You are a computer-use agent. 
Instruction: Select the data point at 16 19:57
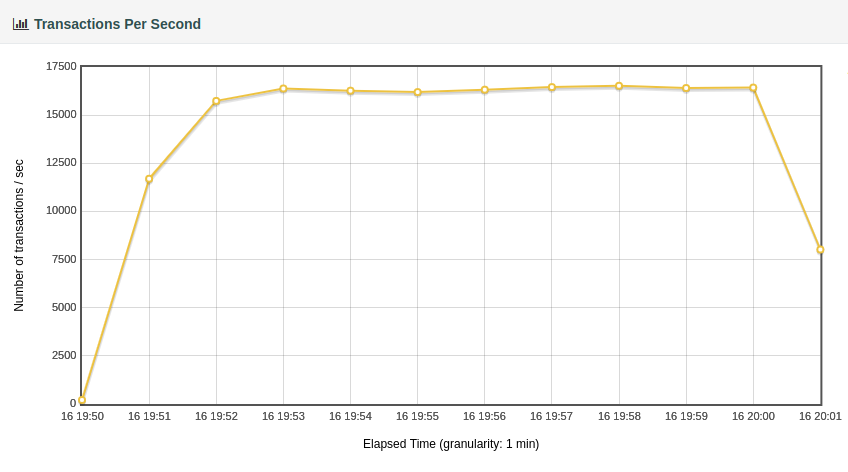(x=552, y=87)
